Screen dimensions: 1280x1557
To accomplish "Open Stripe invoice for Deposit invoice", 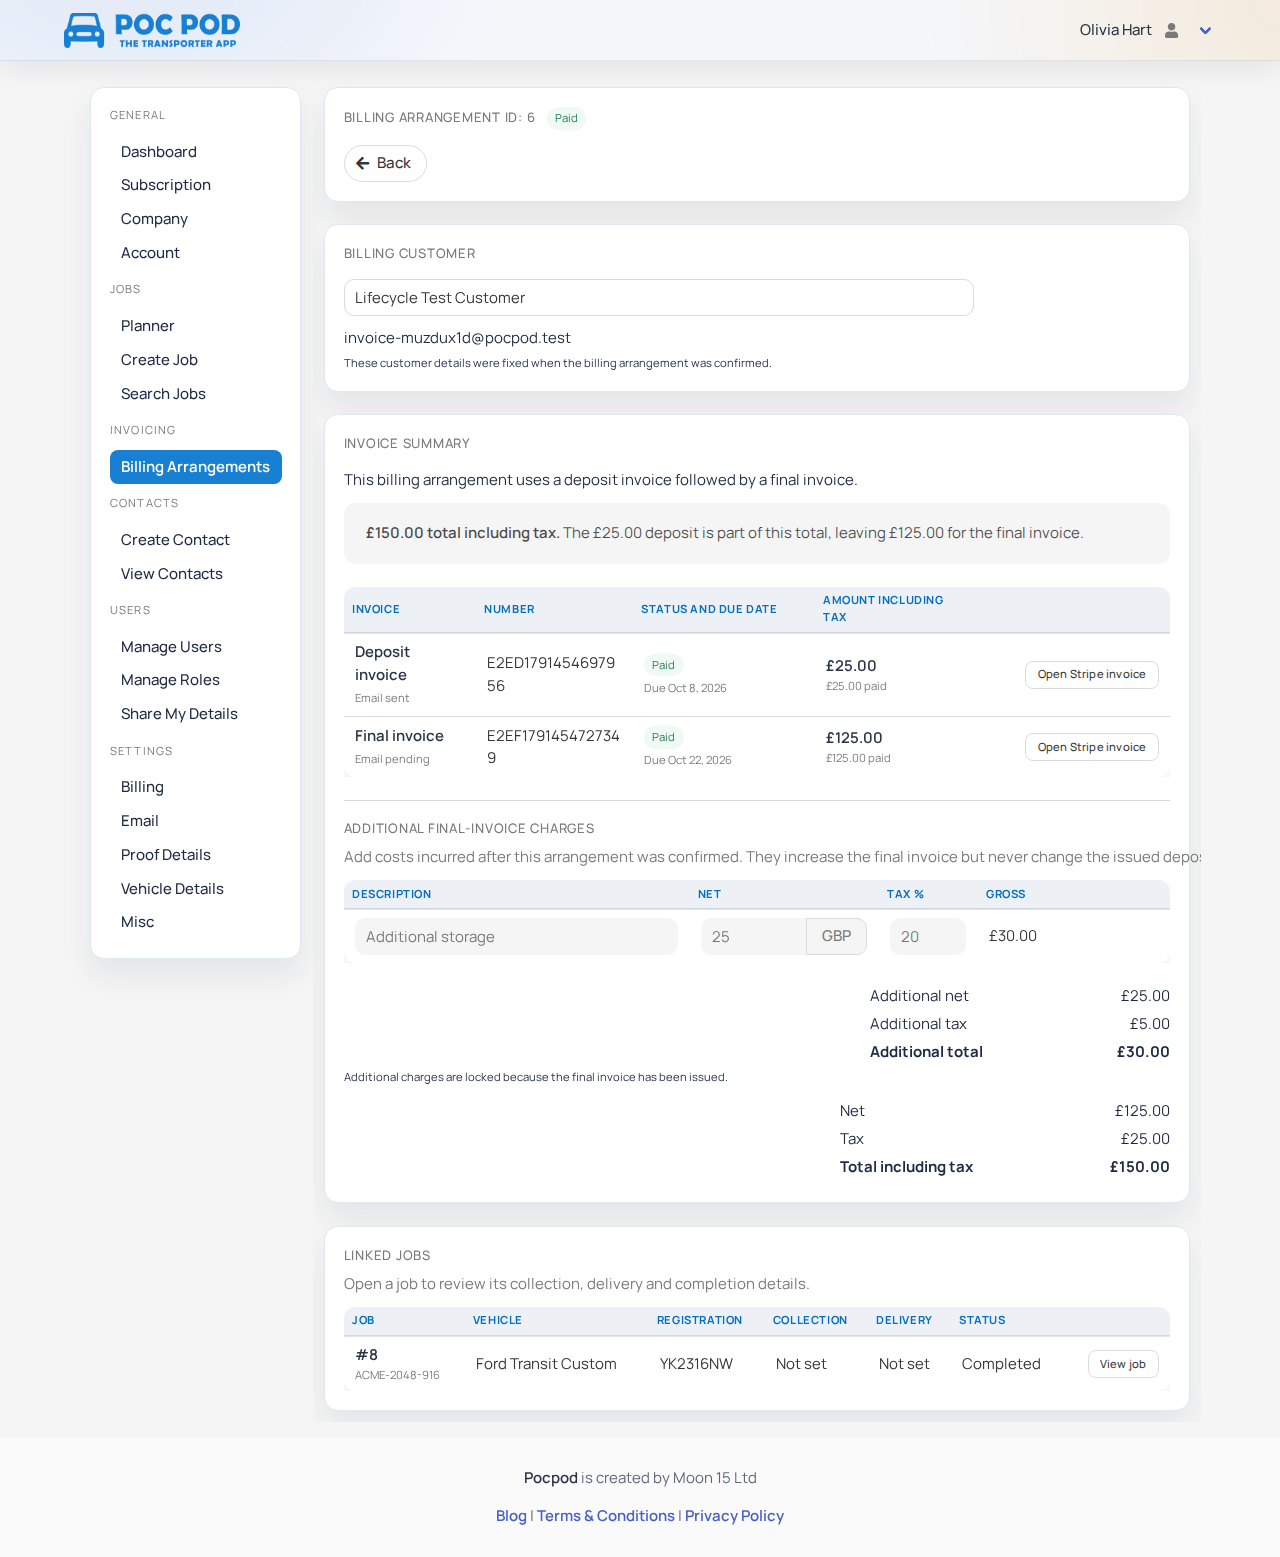I will [1091, 675].
